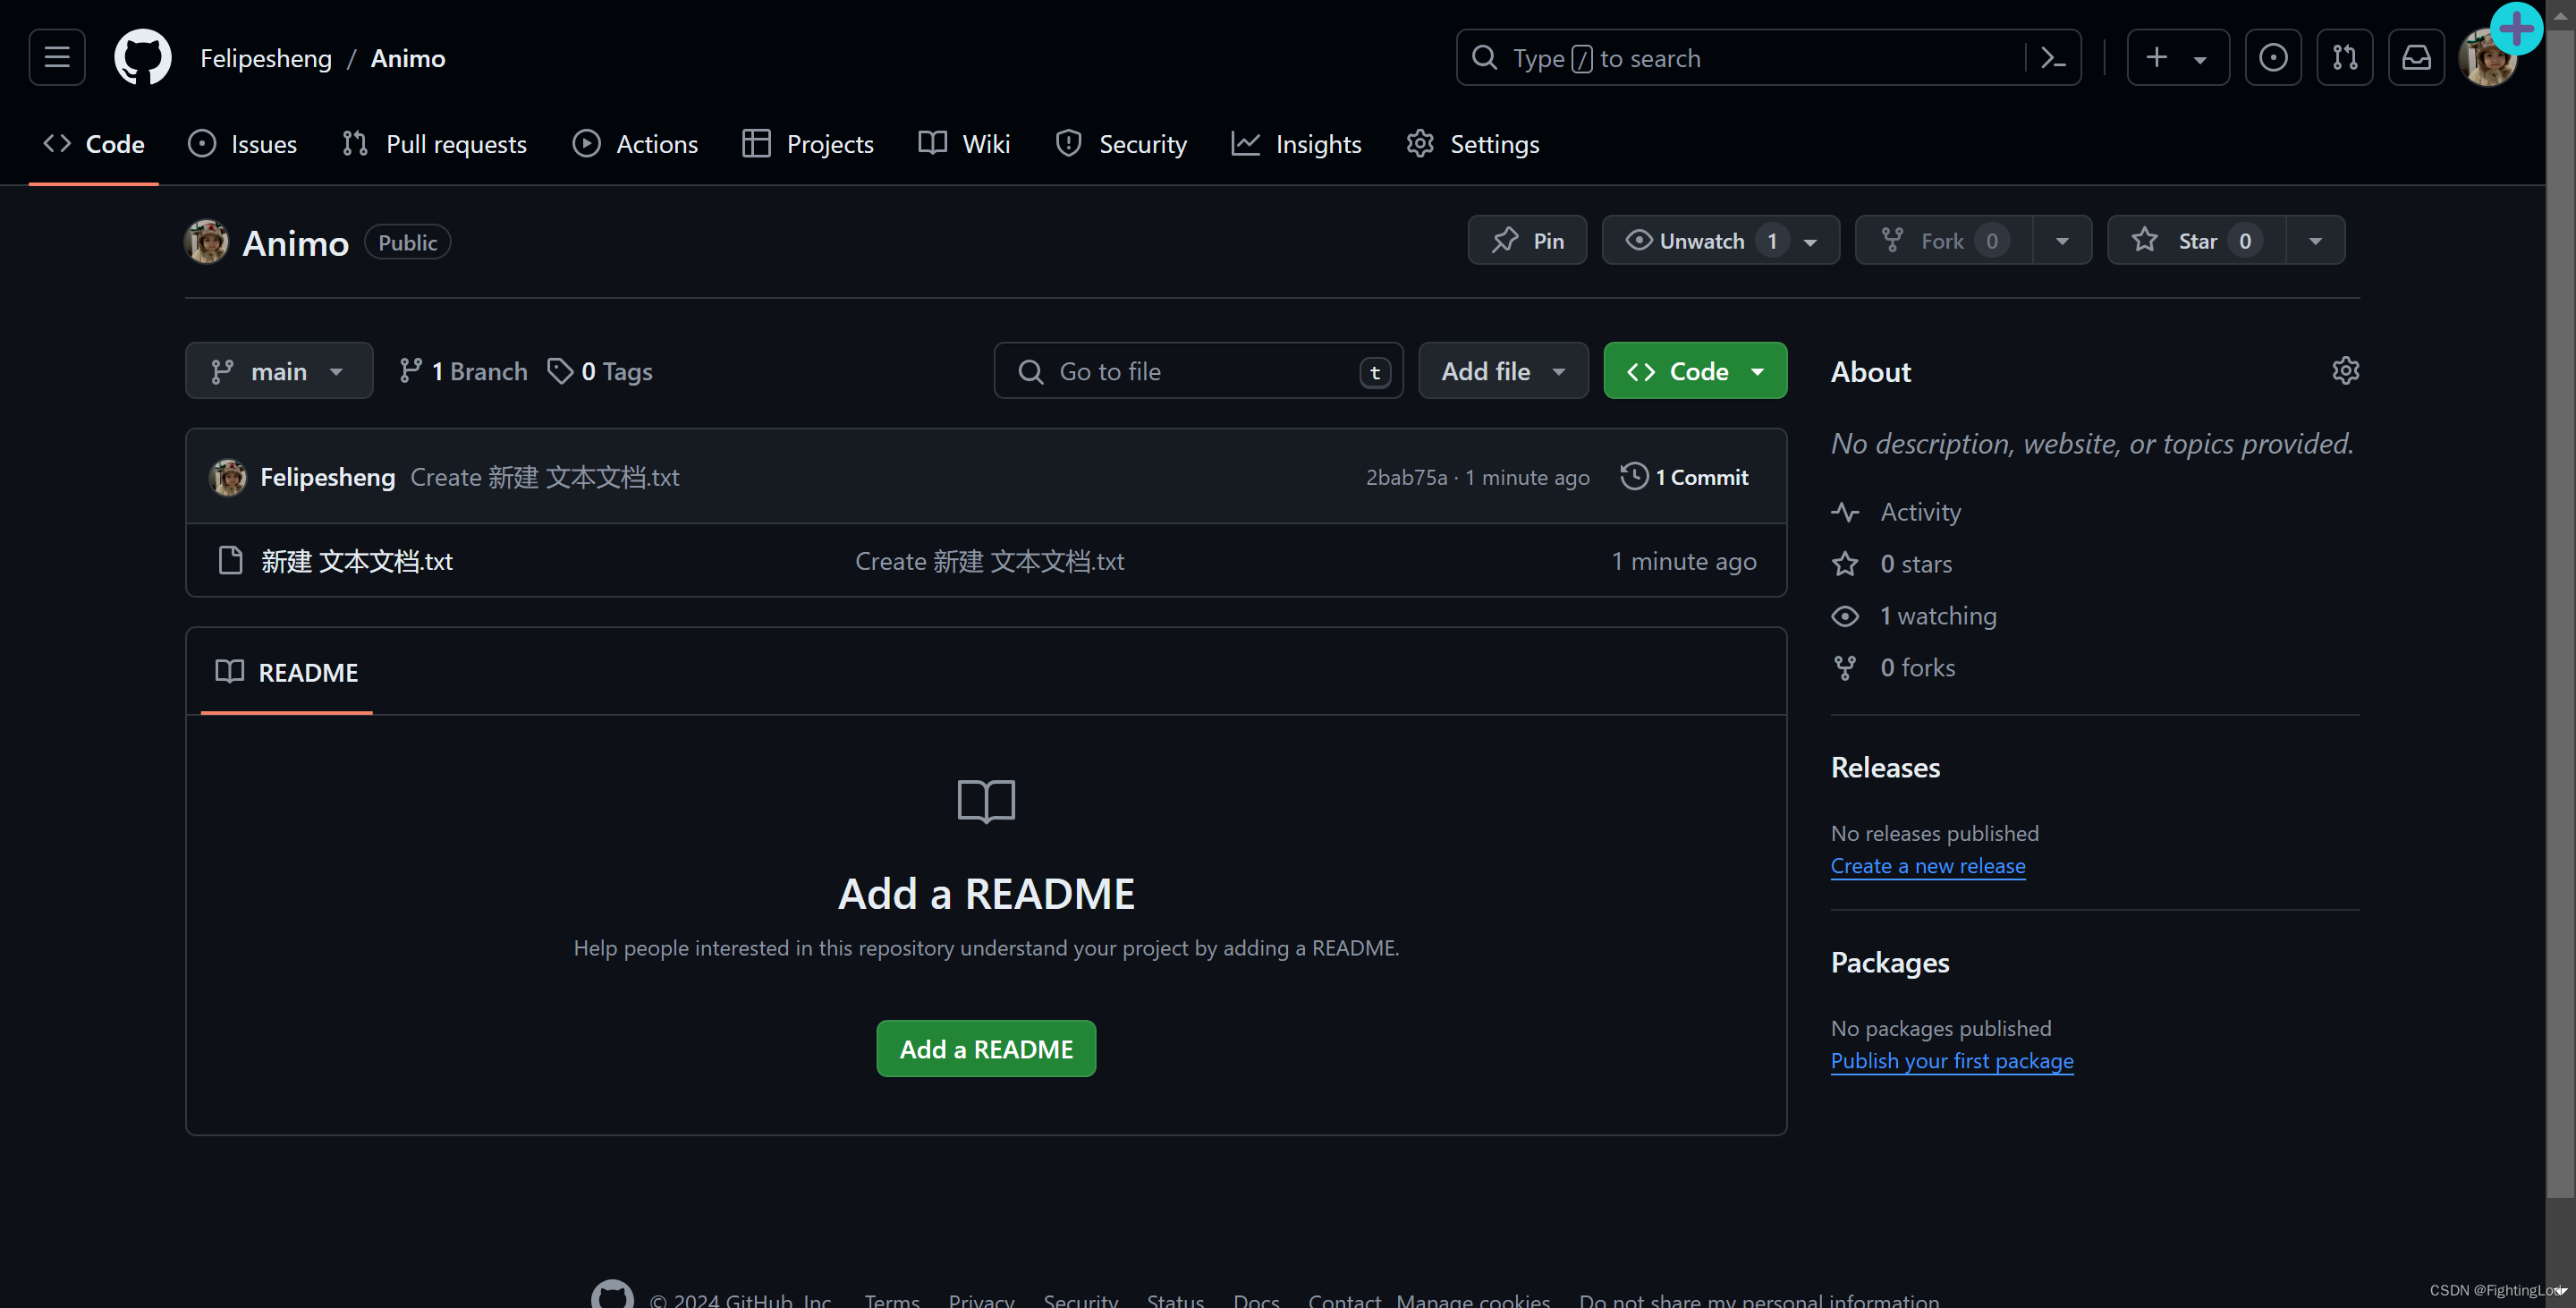Click the Packages heading link

point(1890,962)
